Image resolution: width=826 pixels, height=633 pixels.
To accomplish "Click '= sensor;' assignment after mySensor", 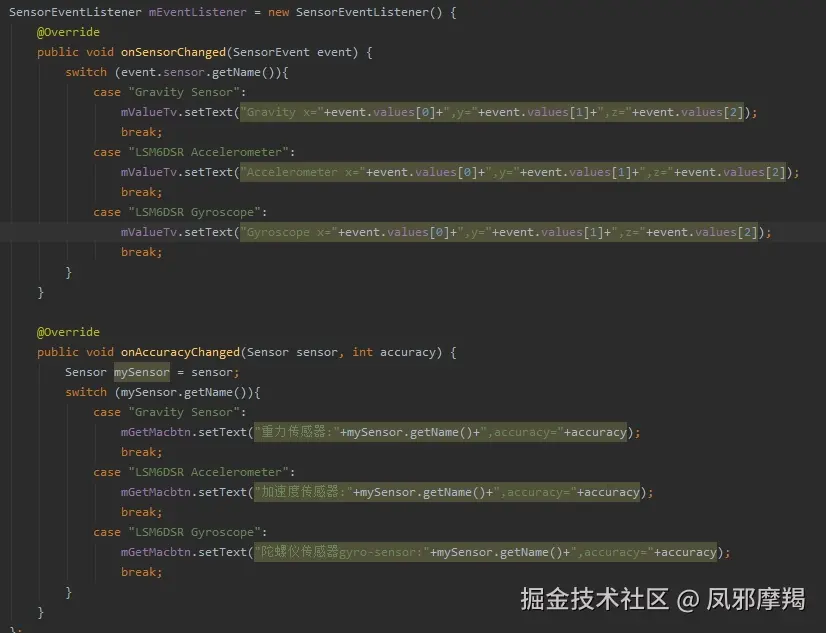I will tap(208, 372).
